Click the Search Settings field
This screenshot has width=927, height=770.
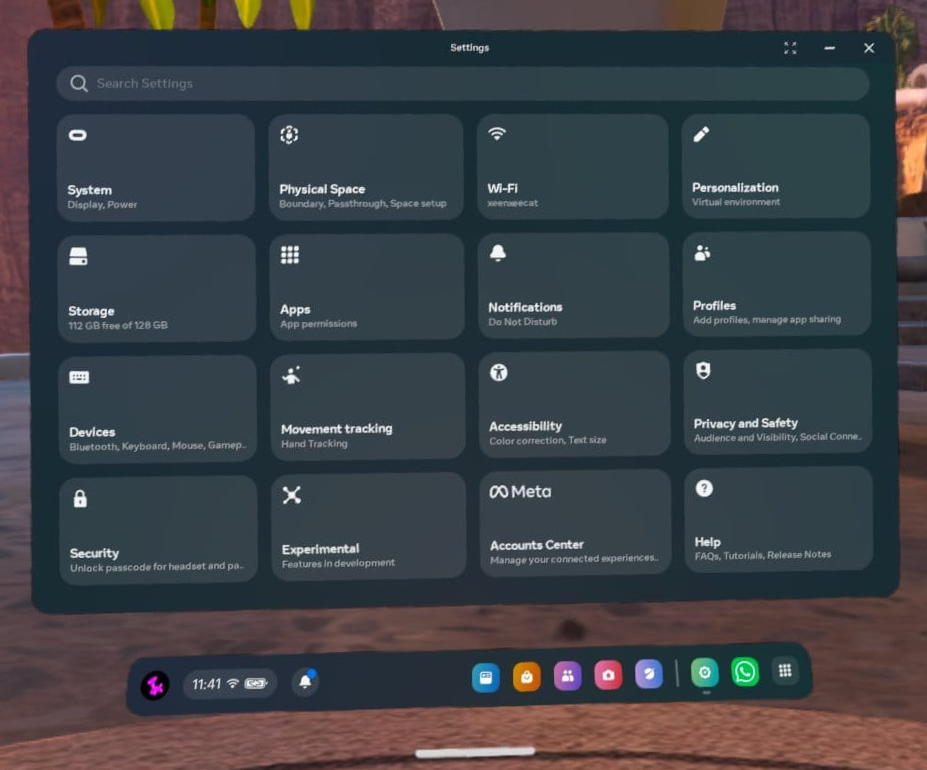click(462, 84)
